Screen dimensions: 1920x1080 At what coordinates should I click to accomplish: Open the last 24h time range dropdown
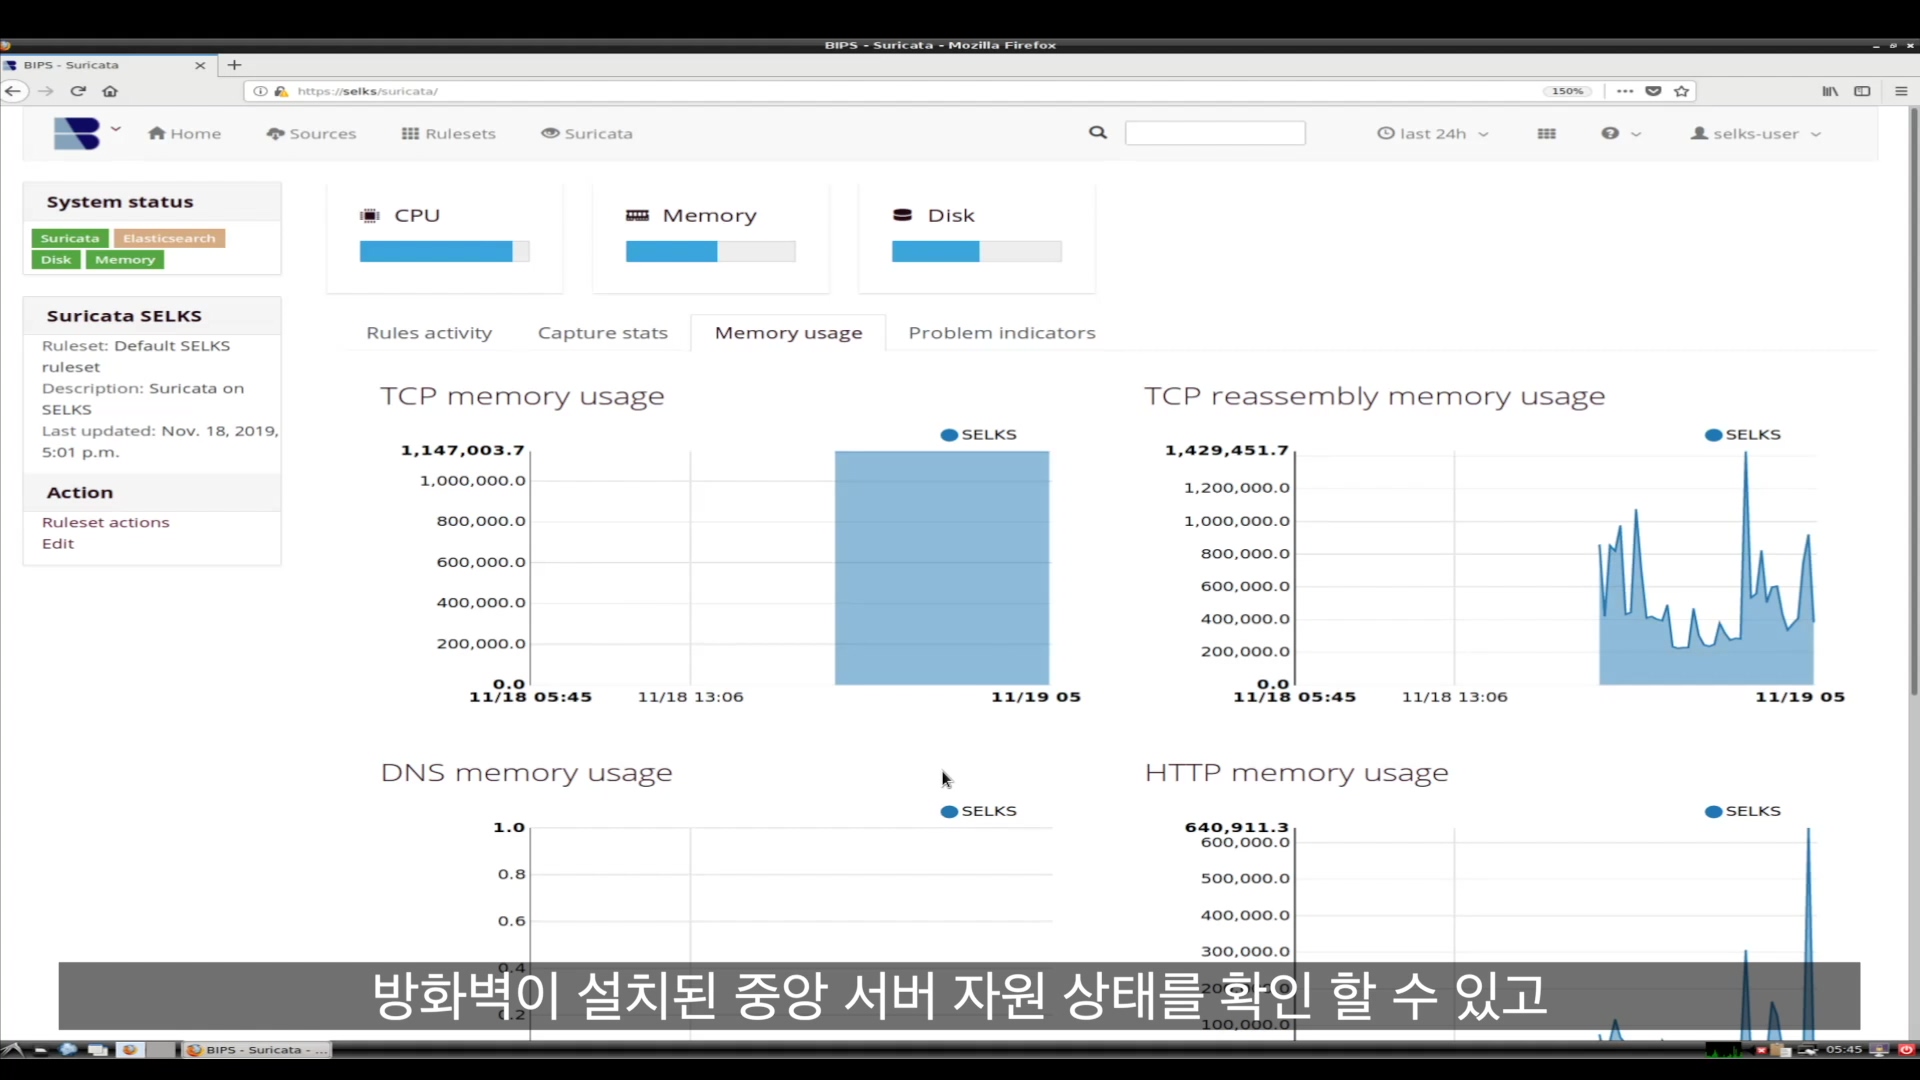coord(1433,134)
